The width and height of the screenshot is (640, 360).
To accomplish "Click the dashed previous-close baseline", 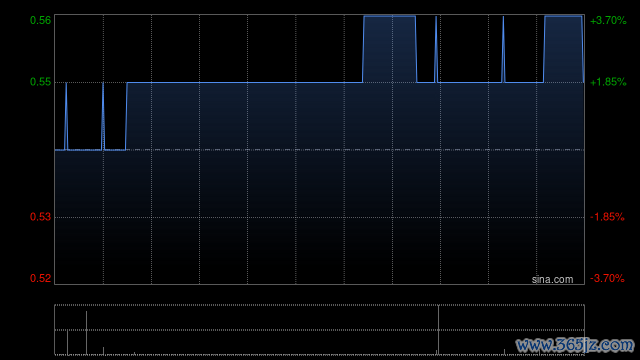I will click(319, 150).
